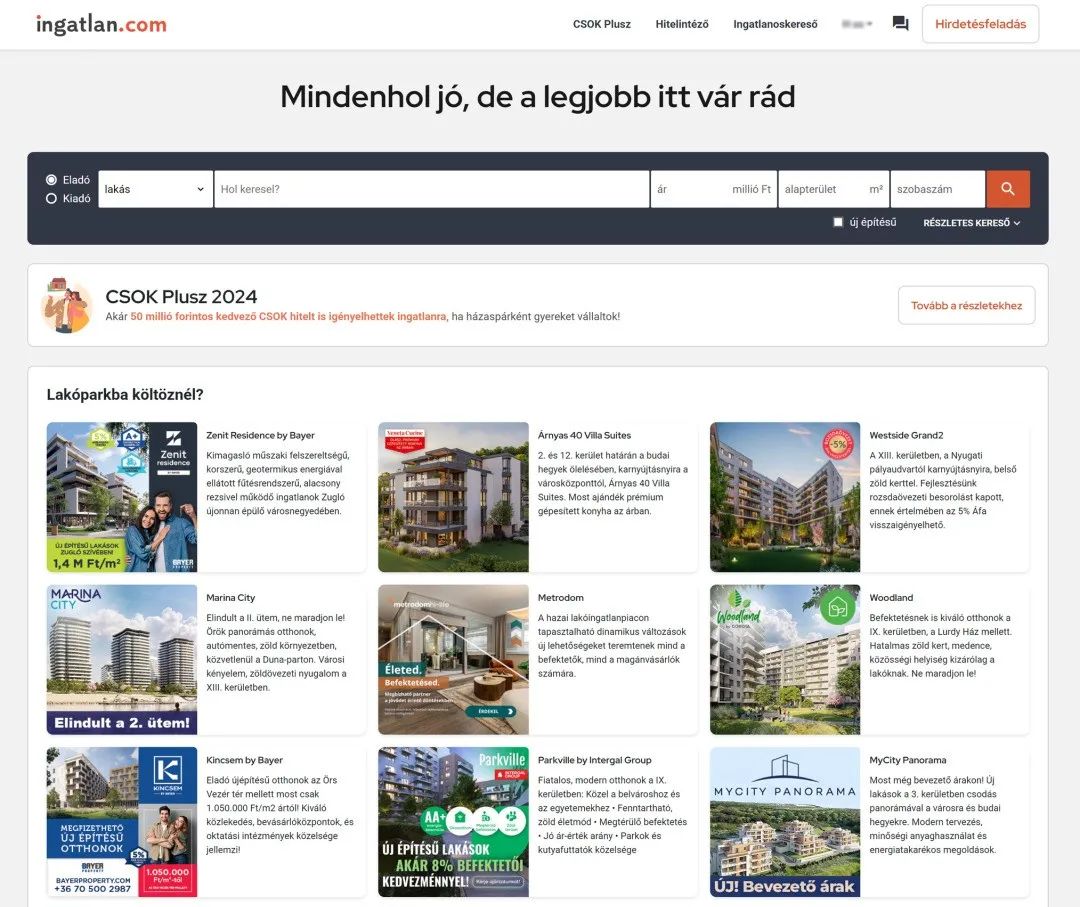The width and height of the screenshot is (1080, 907).
Task: Select the Kiadó radio button
Action: (x=52, y=199)
